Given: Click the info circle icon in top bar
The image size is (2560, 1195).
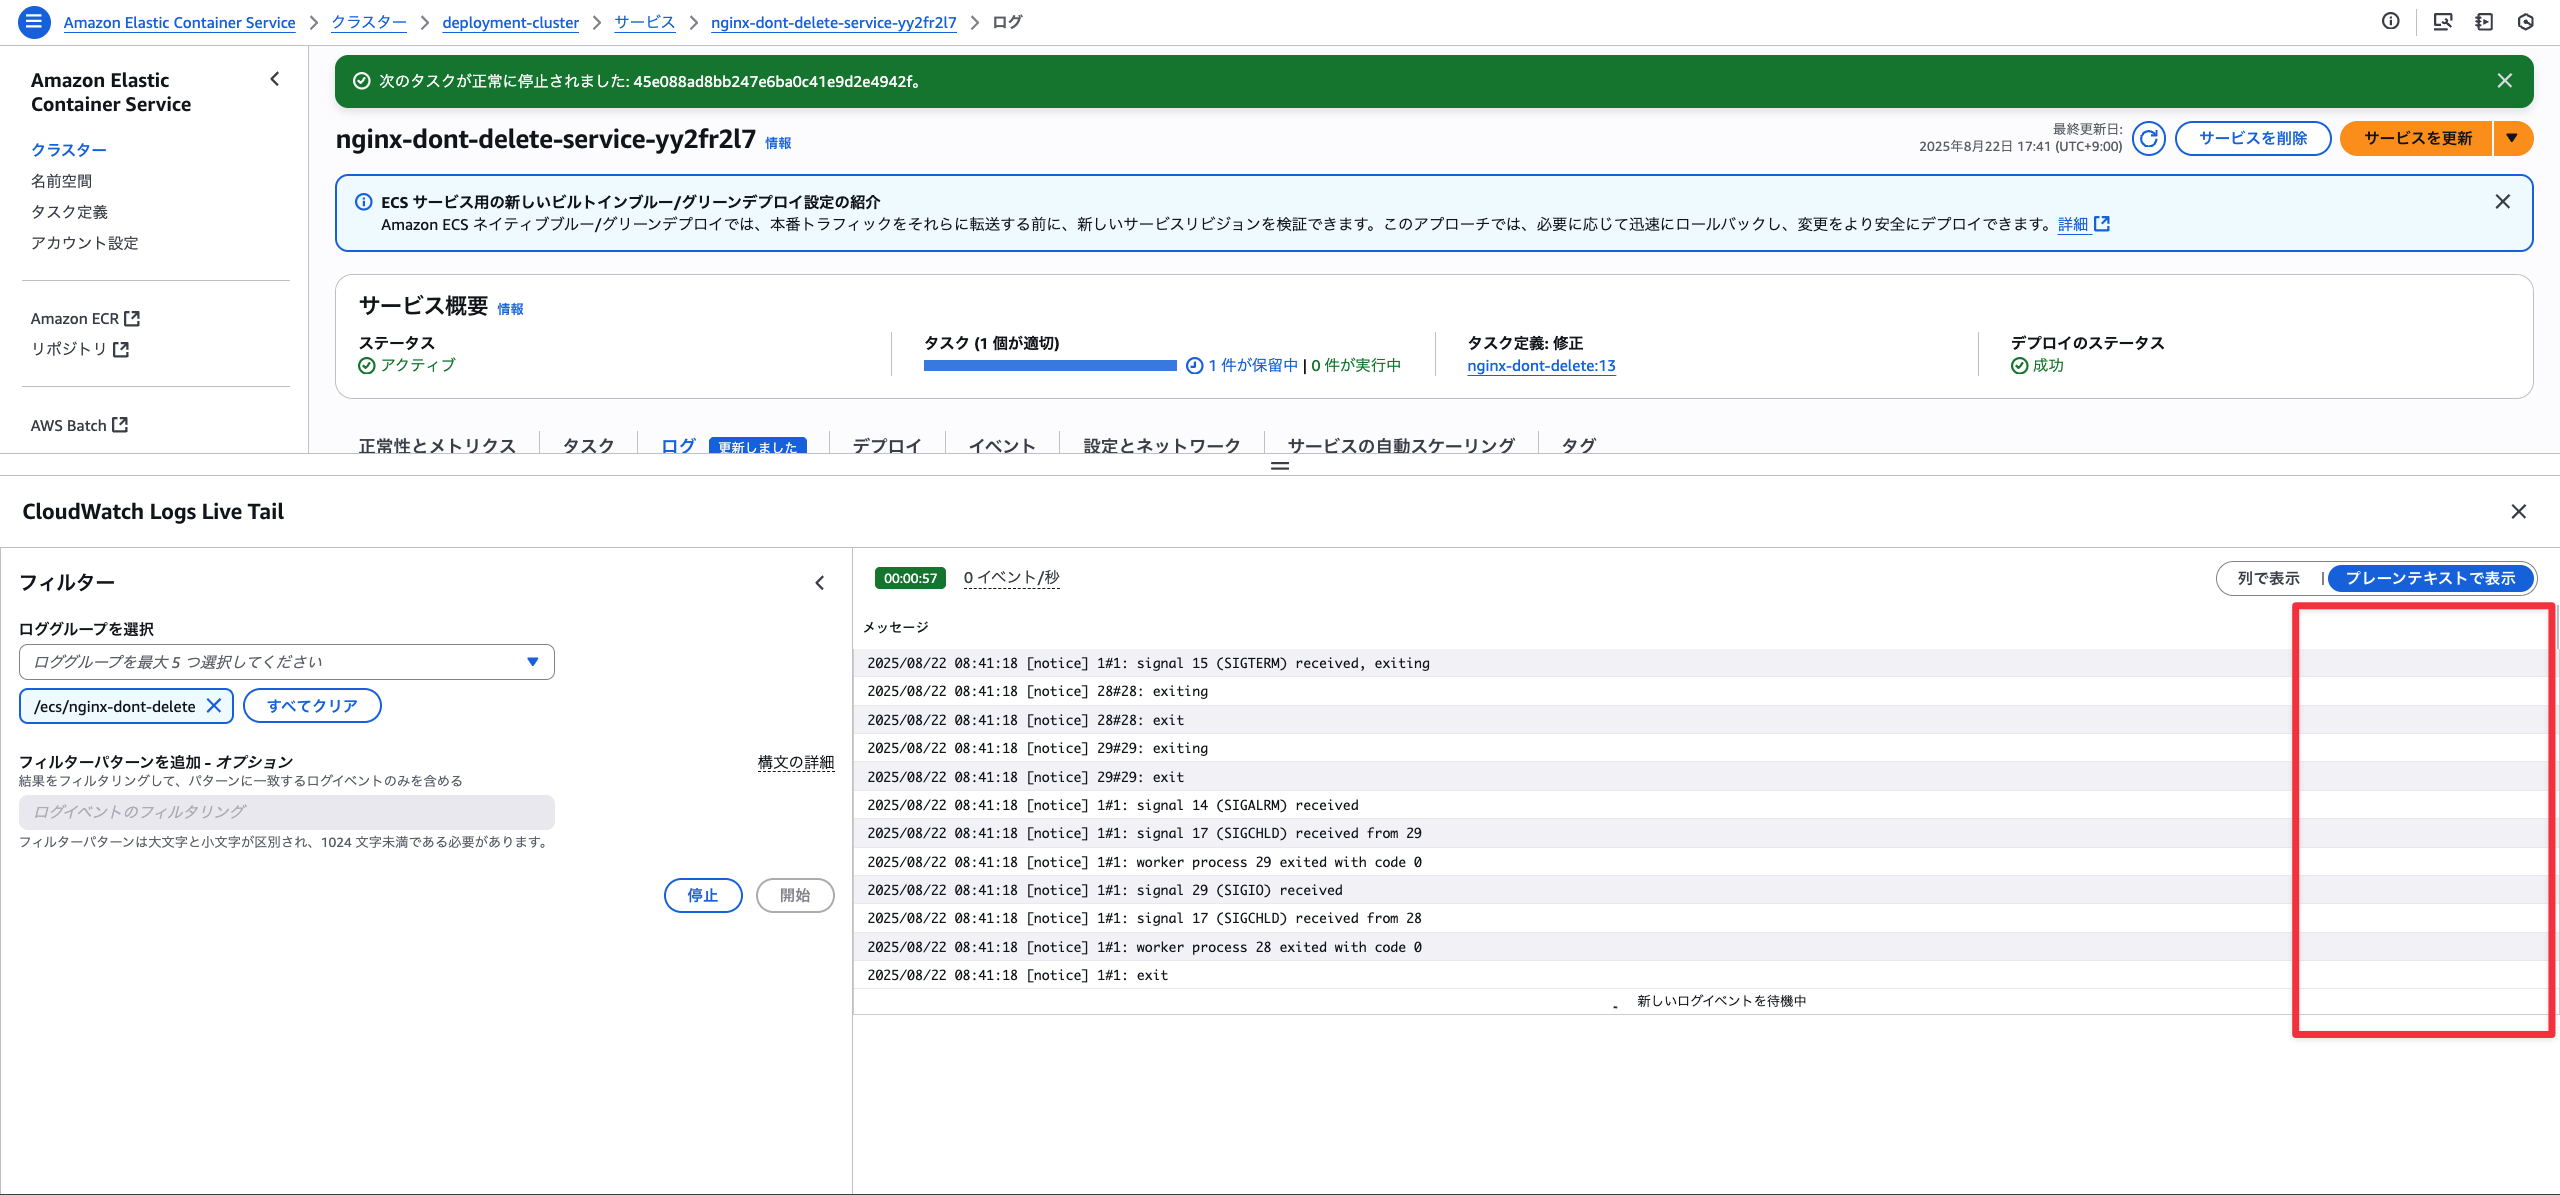Looking at the screenshot, I should pyautogui.click(x=2390, y=21).
